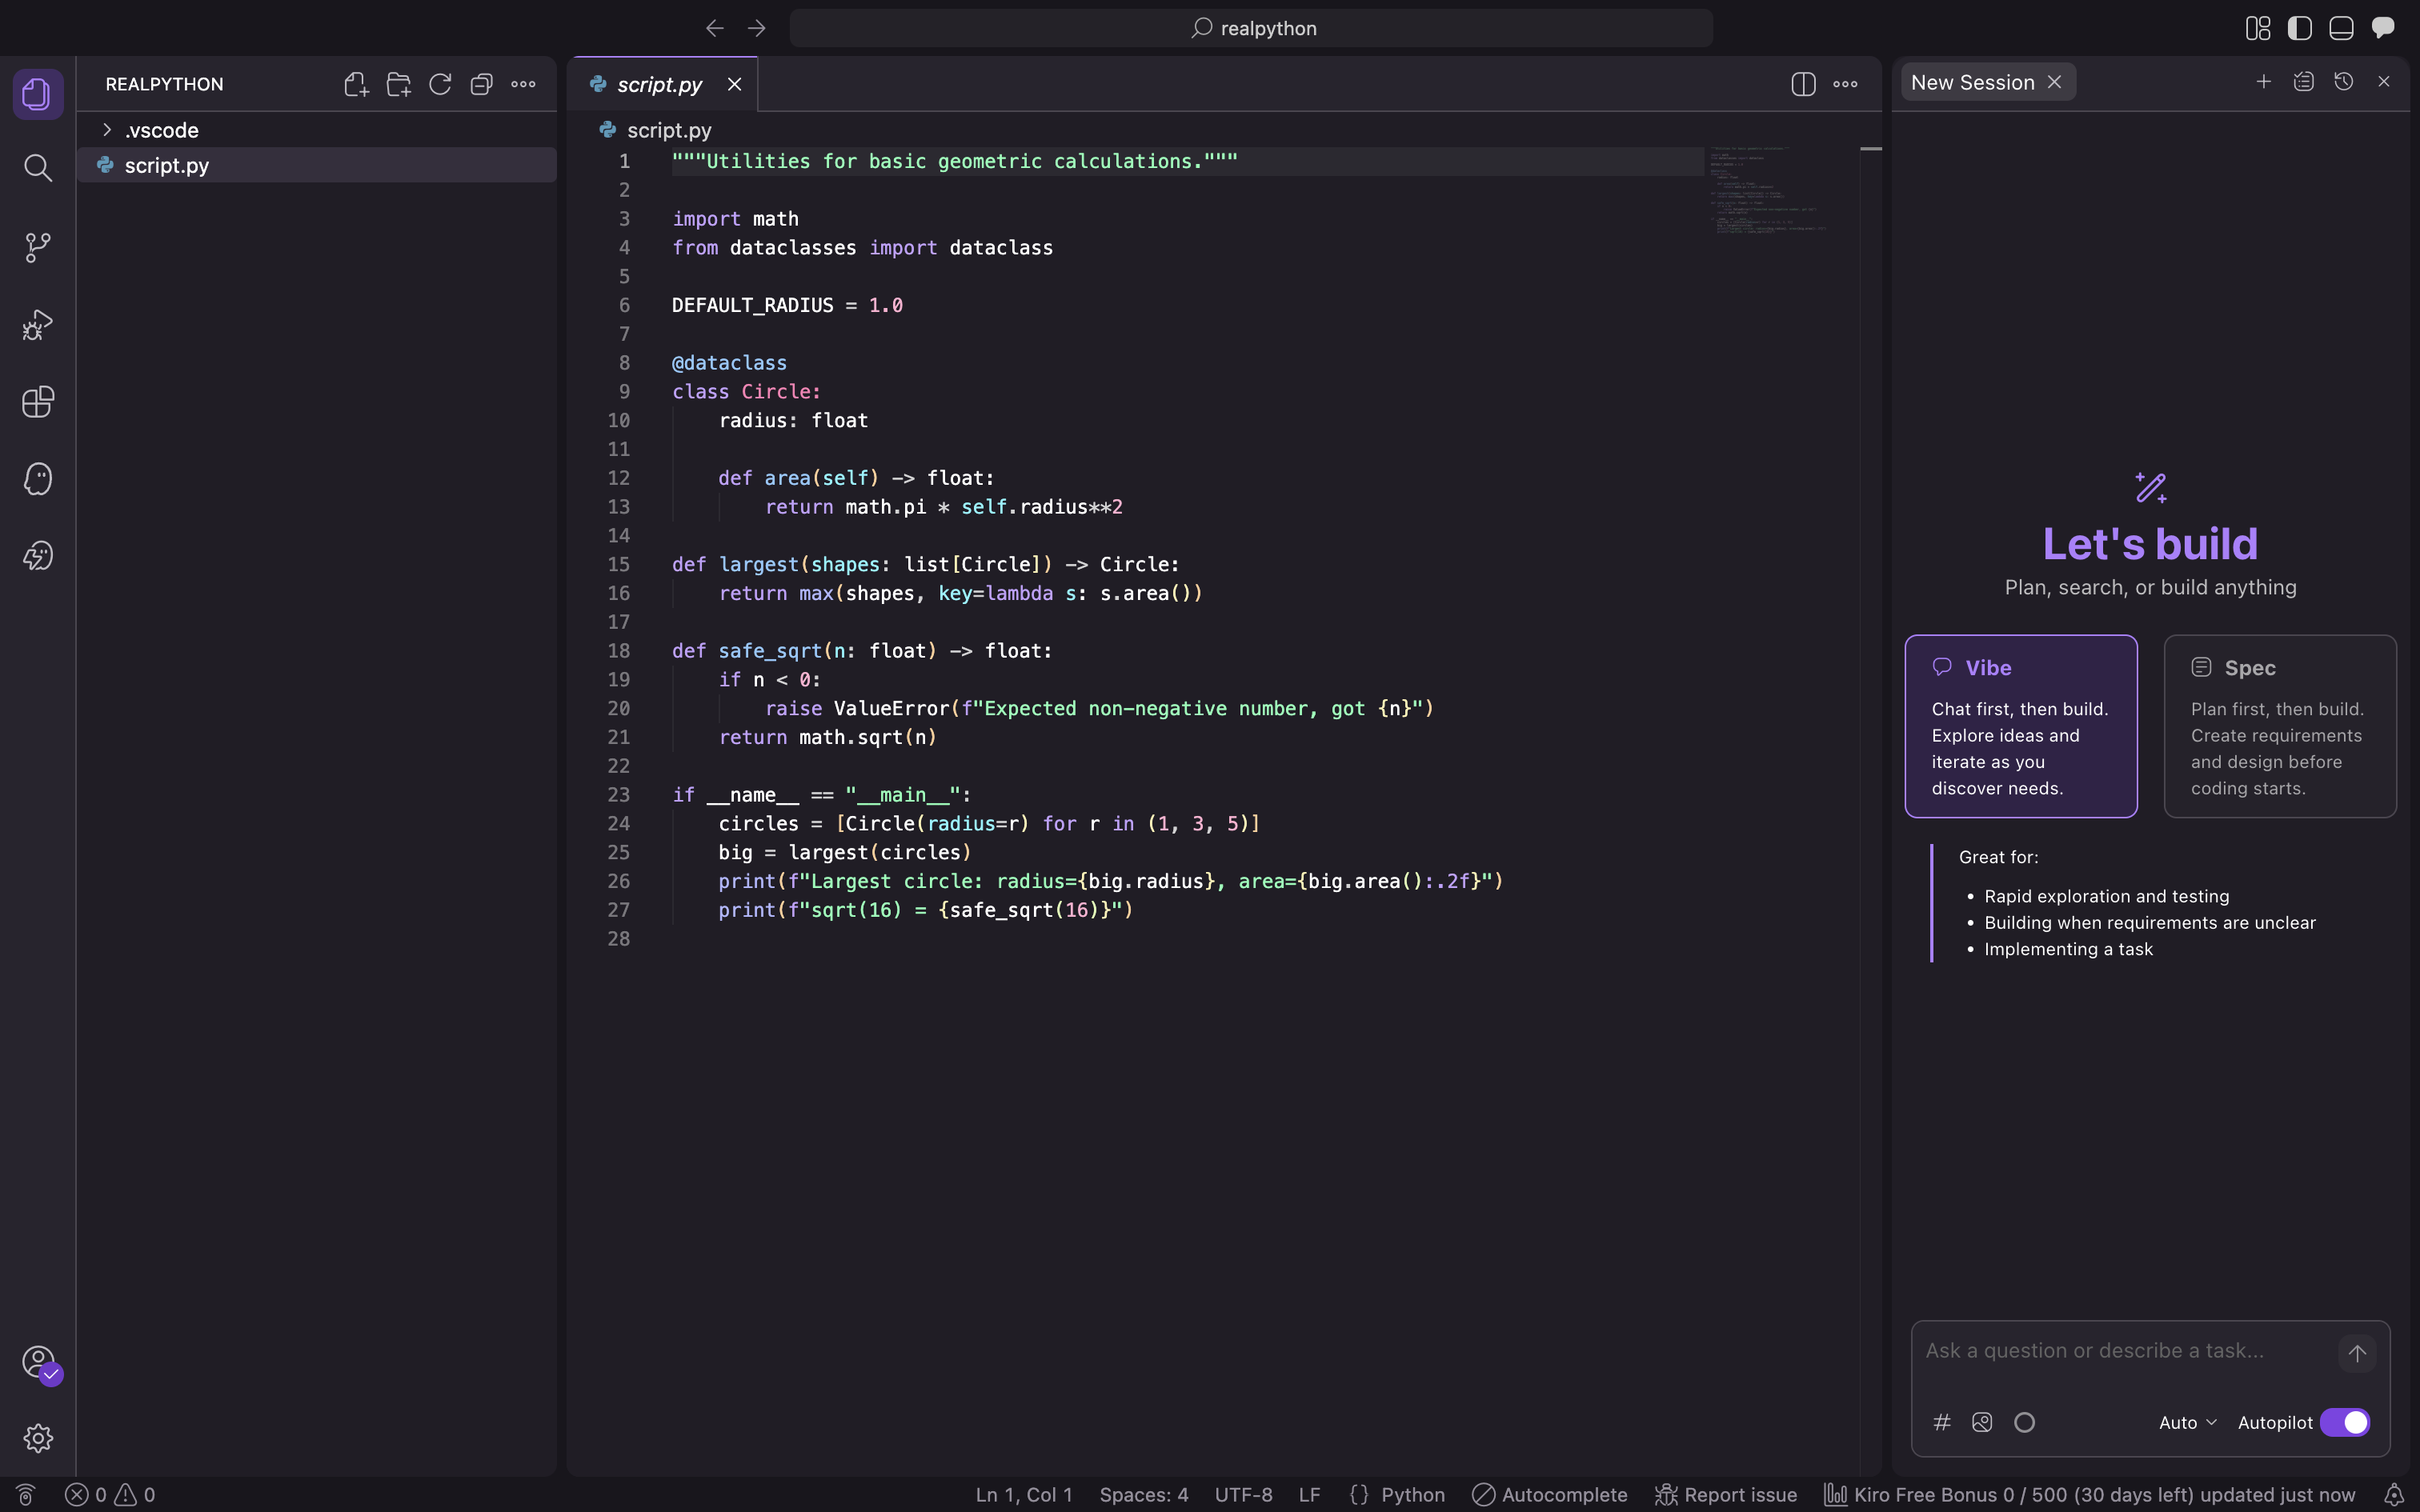Split the editor to the right
Viewport: 2420px width, 1512px height.
click(x=1803, y=84)
